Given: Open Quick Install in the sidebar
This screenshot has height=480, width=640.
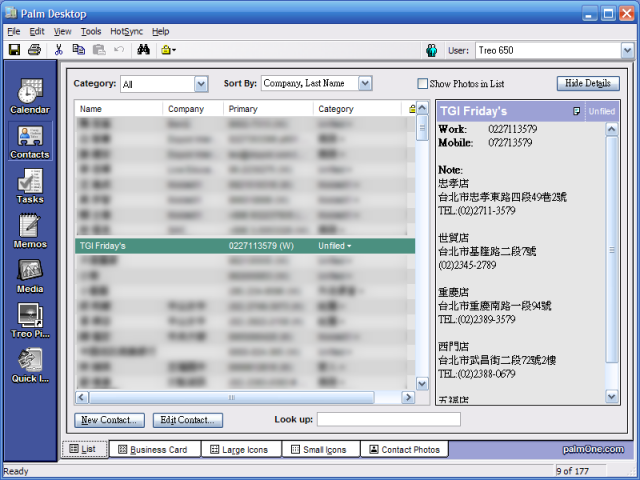Looking at the screenshot, I should coord(30,365).
